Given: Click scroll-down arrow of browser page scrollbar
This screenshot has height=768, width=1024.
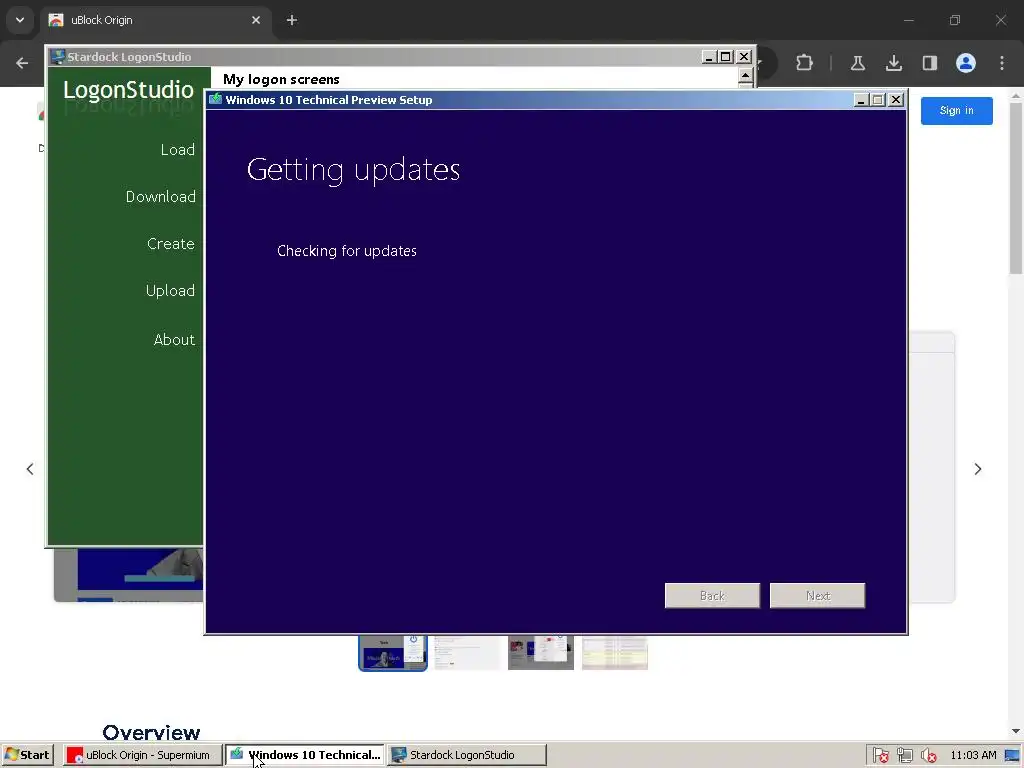Looking at the screenshot, I should 1016,731.
